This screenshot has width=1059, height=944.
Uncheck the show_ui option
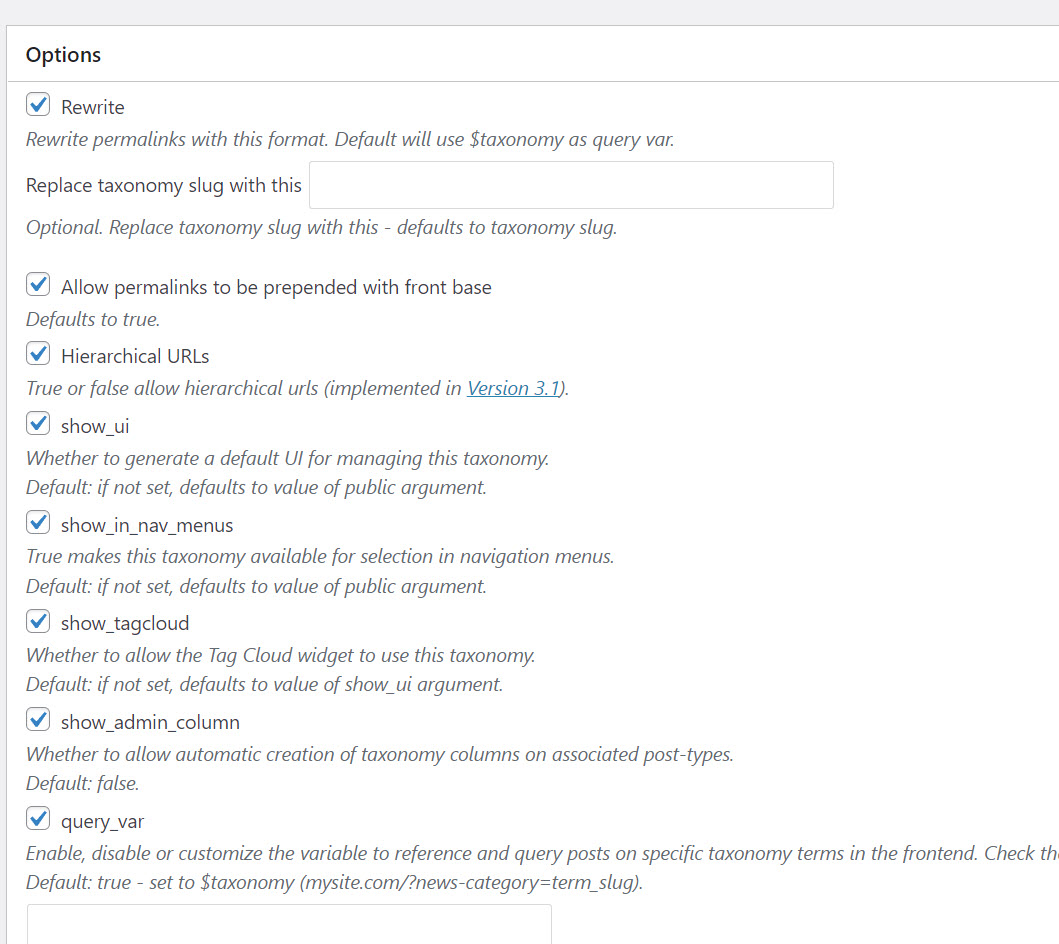(x=38, y=423)
